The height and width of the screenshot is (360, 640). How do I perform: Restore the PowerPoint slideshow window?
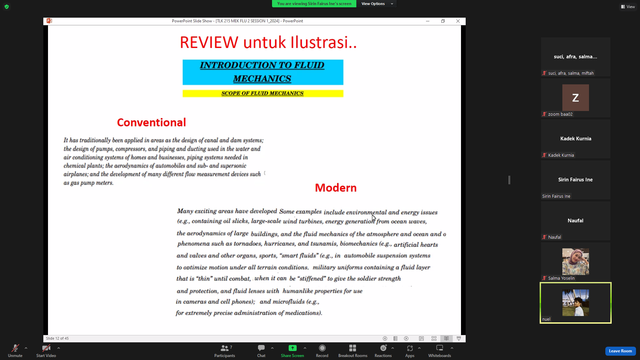coord(443,21)
